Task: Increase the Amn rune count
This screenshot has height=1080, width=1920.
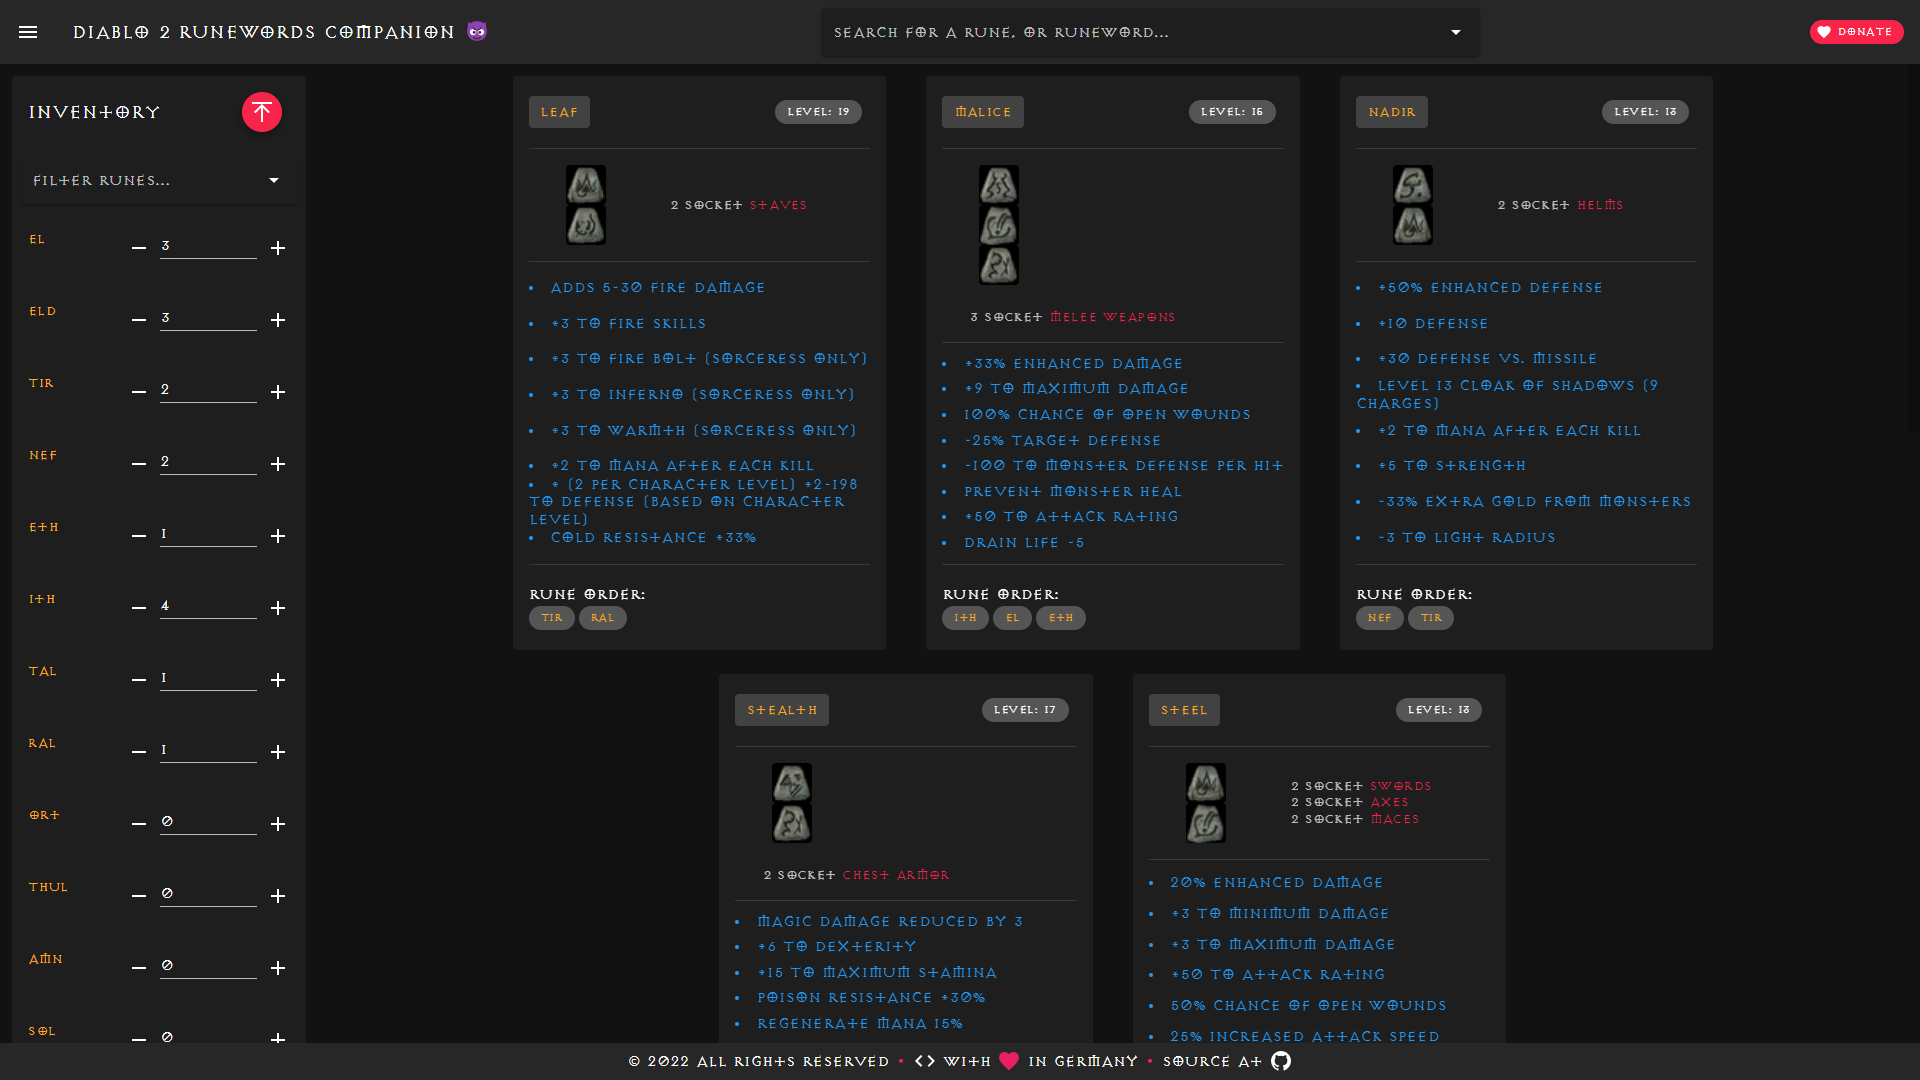Action: [x=278, y=968]
